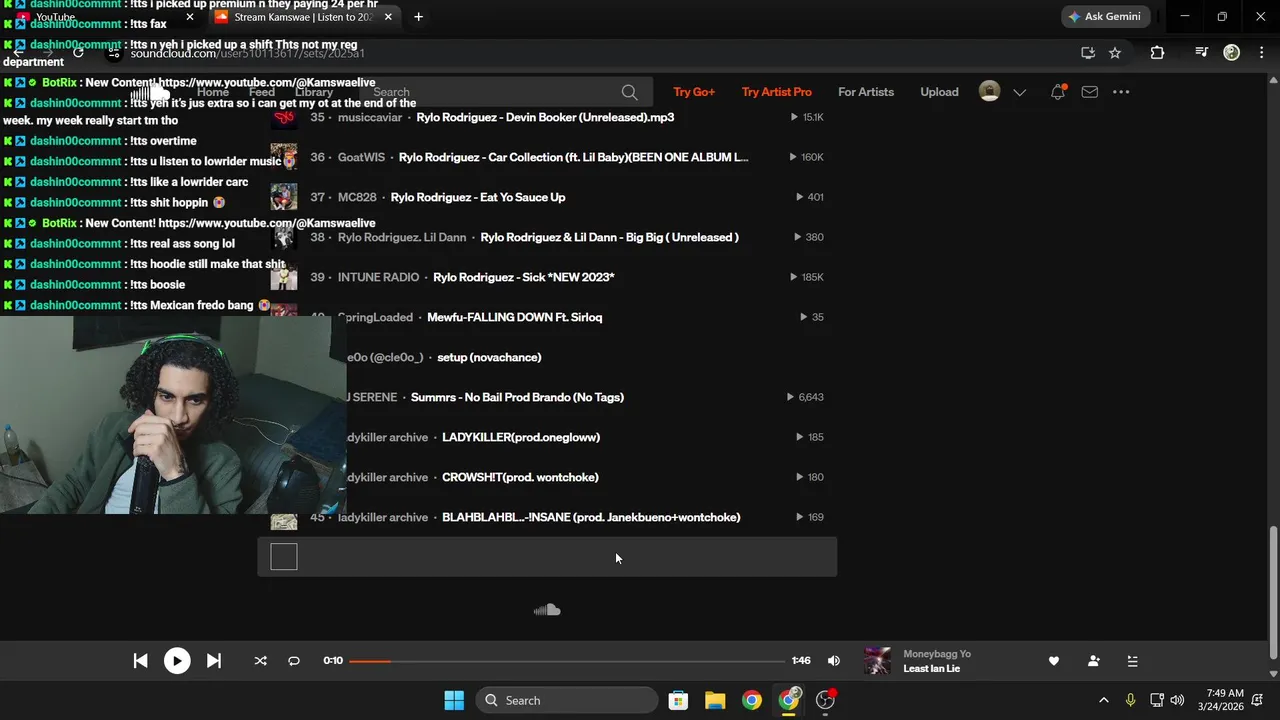The width and height of the screenshot is (1280, 720).
Task: Seek within the track progress bar
Action: click(567, 661)
